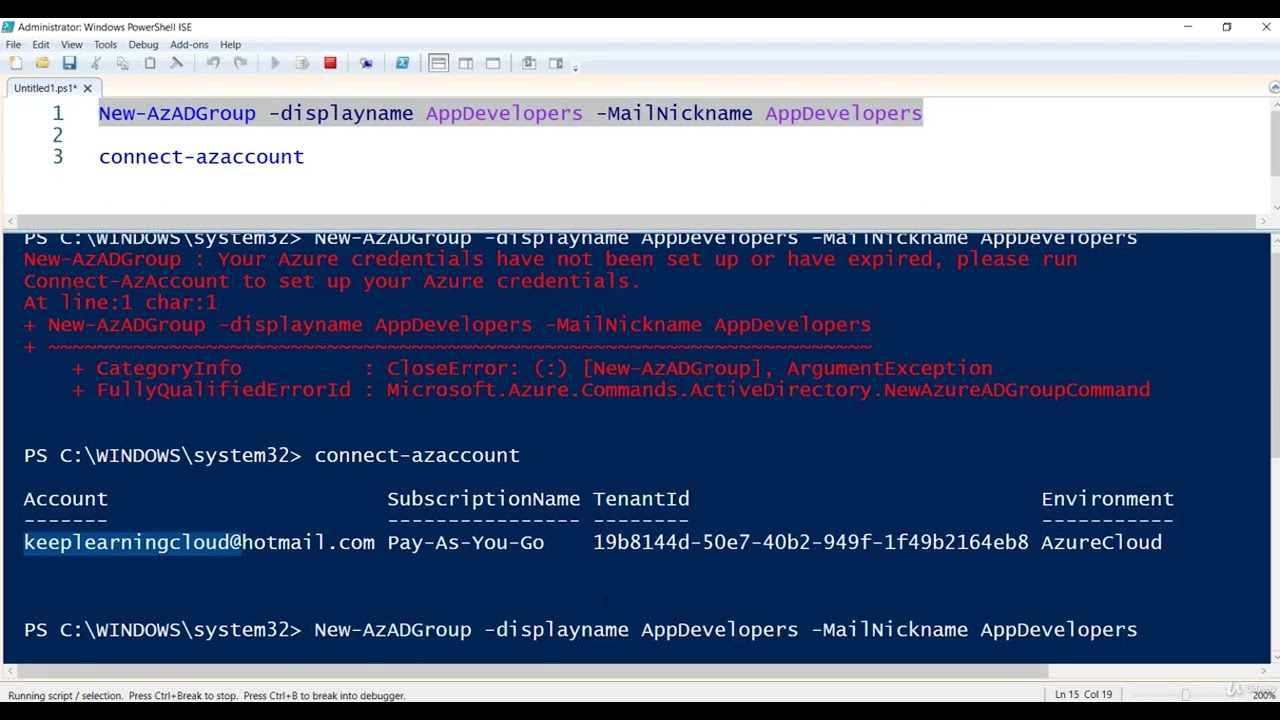
Task: Click the Pay-As-You-Go subscription name
Action: (x=466, y=542)
